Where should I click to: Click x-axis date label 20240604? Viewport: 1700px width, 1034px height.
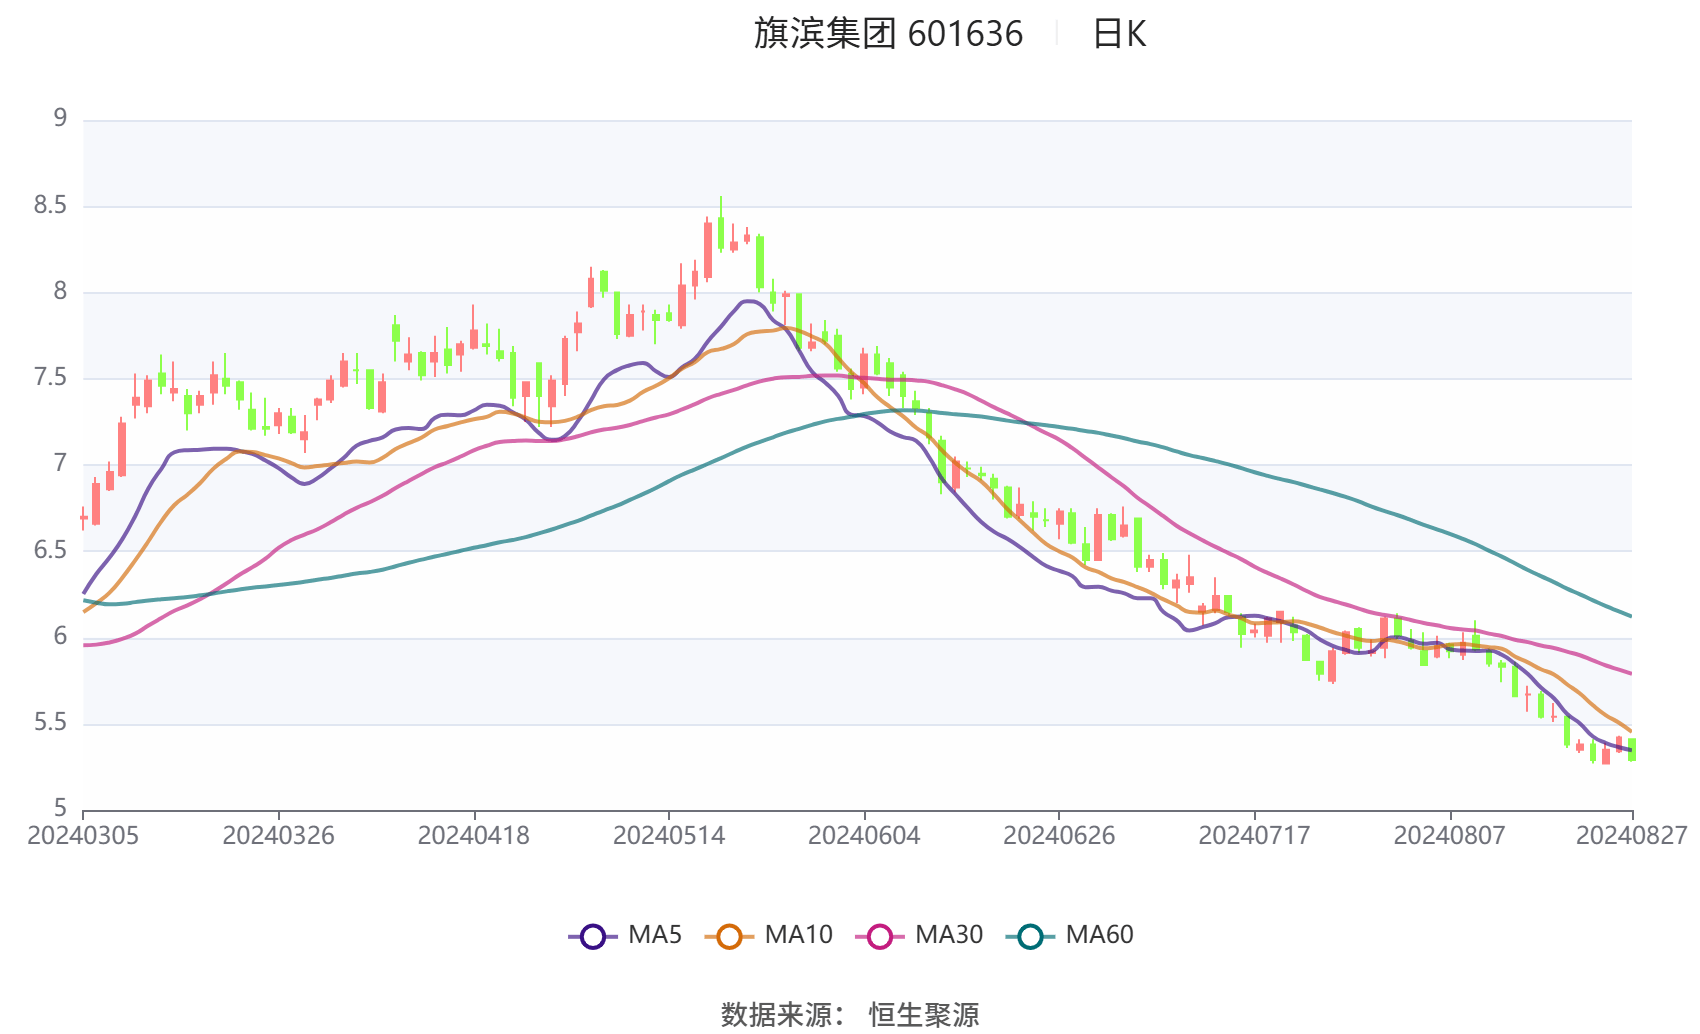point(864,836)
